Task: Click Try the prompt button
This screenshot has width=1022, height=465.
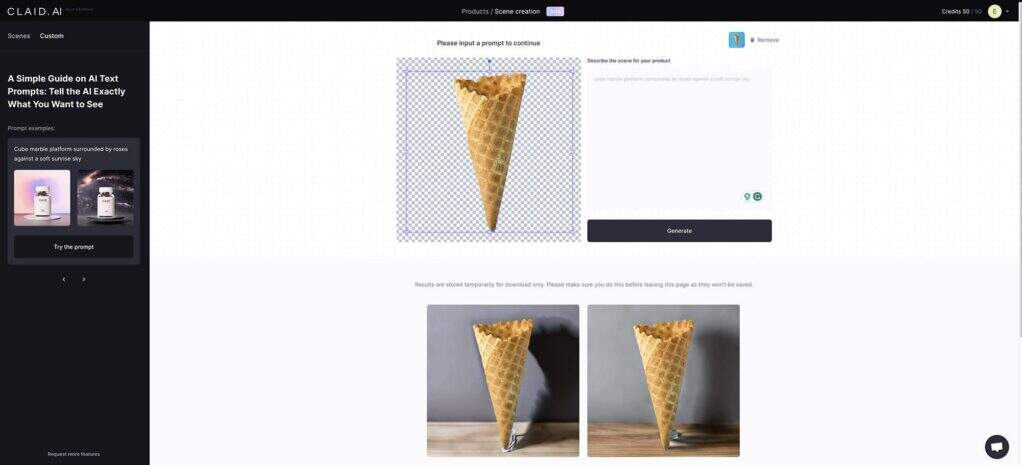Action: point(74,247)
